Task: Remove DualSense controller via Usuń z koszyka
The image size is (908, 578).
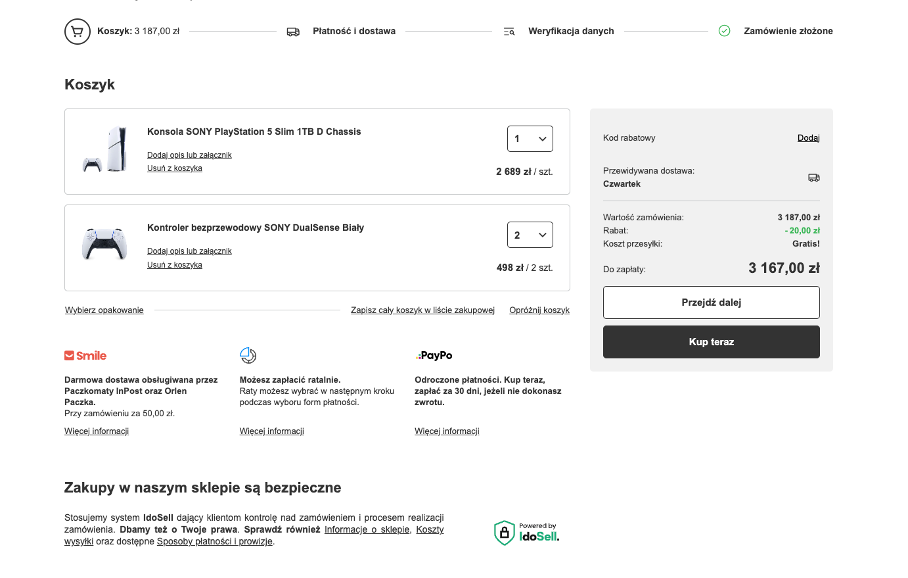Action: point(174,265)
